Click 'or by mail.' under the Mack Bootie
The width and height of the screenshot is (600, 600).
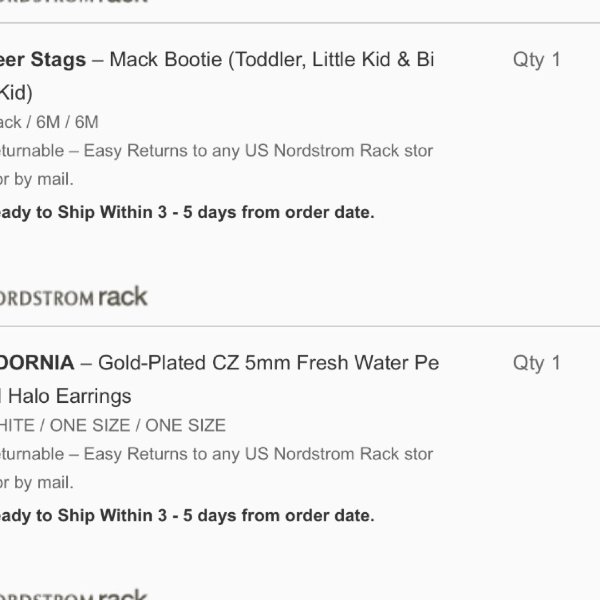coord(37,179)
